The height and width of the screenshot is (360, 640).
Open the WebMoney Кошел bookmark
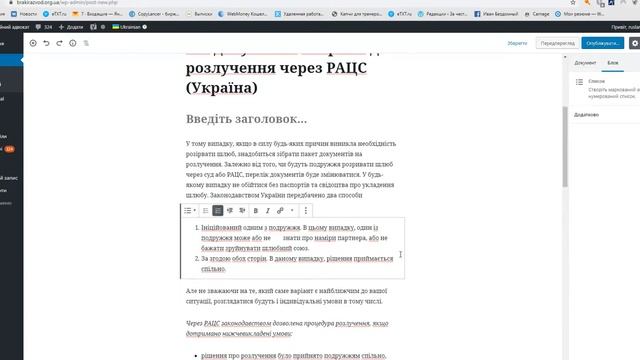click(243, 14)
